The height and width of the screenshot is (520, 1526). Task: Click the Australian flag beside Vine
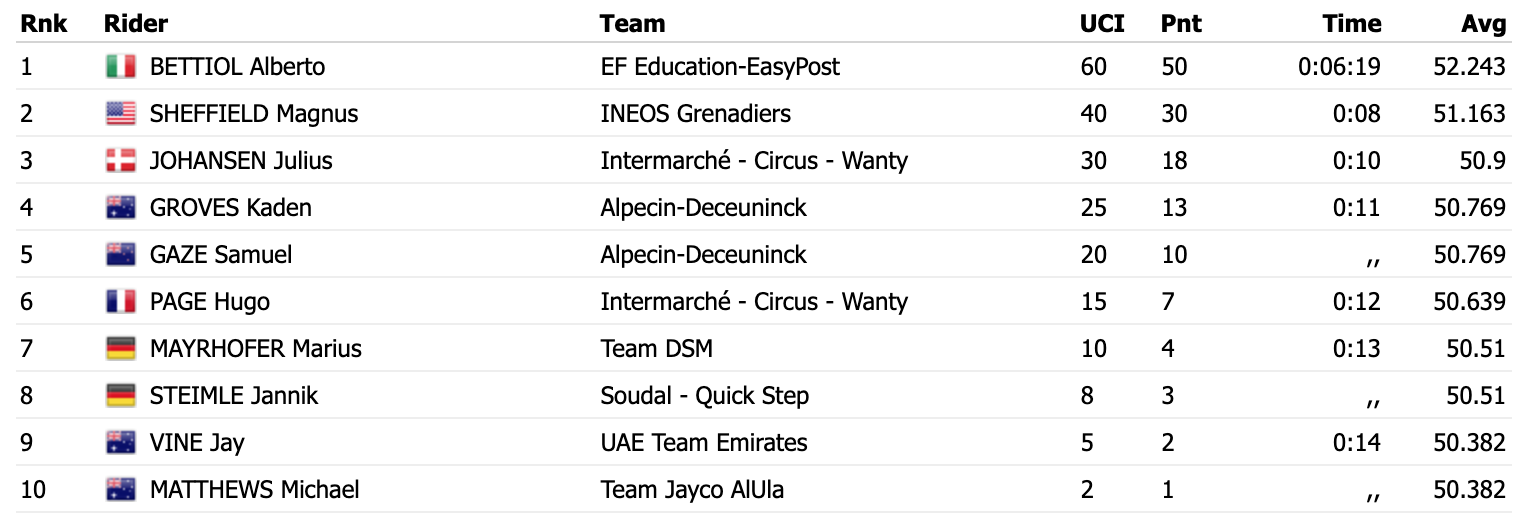[x=120, y=443]
